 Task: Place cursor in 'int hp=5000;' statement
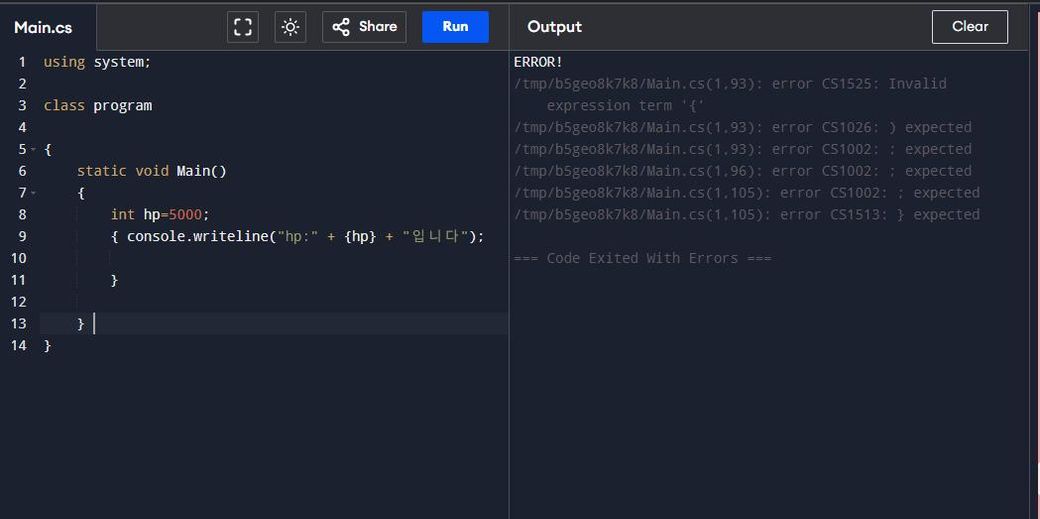(x=160, y=215)
